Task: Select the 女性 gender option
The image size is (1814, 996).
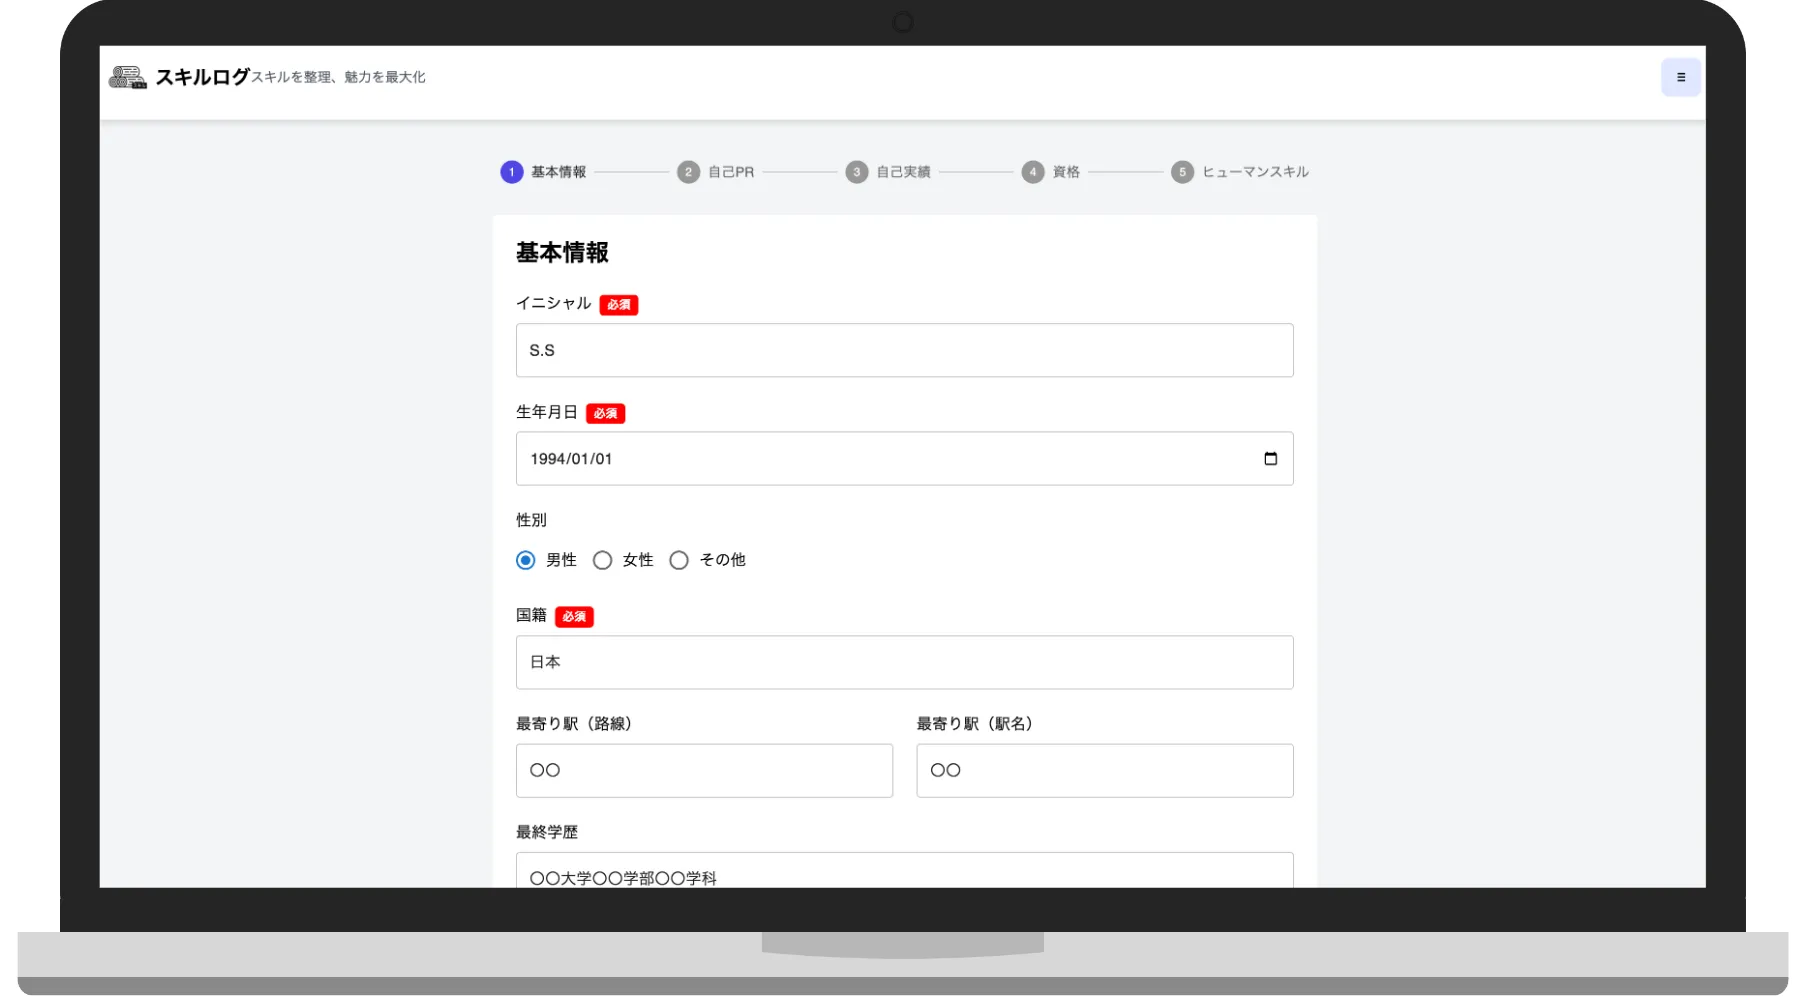Action: (602, 560)
